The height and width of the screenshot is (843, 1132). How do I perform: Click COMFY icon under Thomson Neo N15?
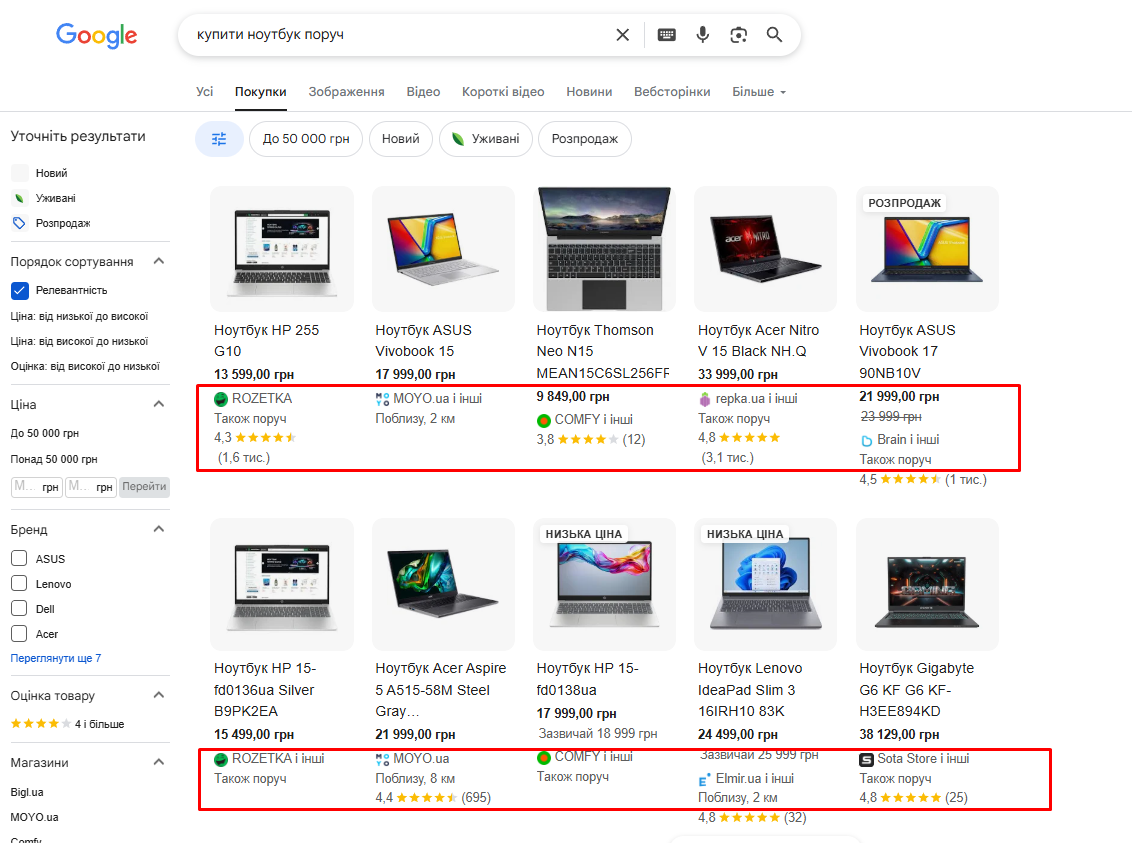click(544, 420)
